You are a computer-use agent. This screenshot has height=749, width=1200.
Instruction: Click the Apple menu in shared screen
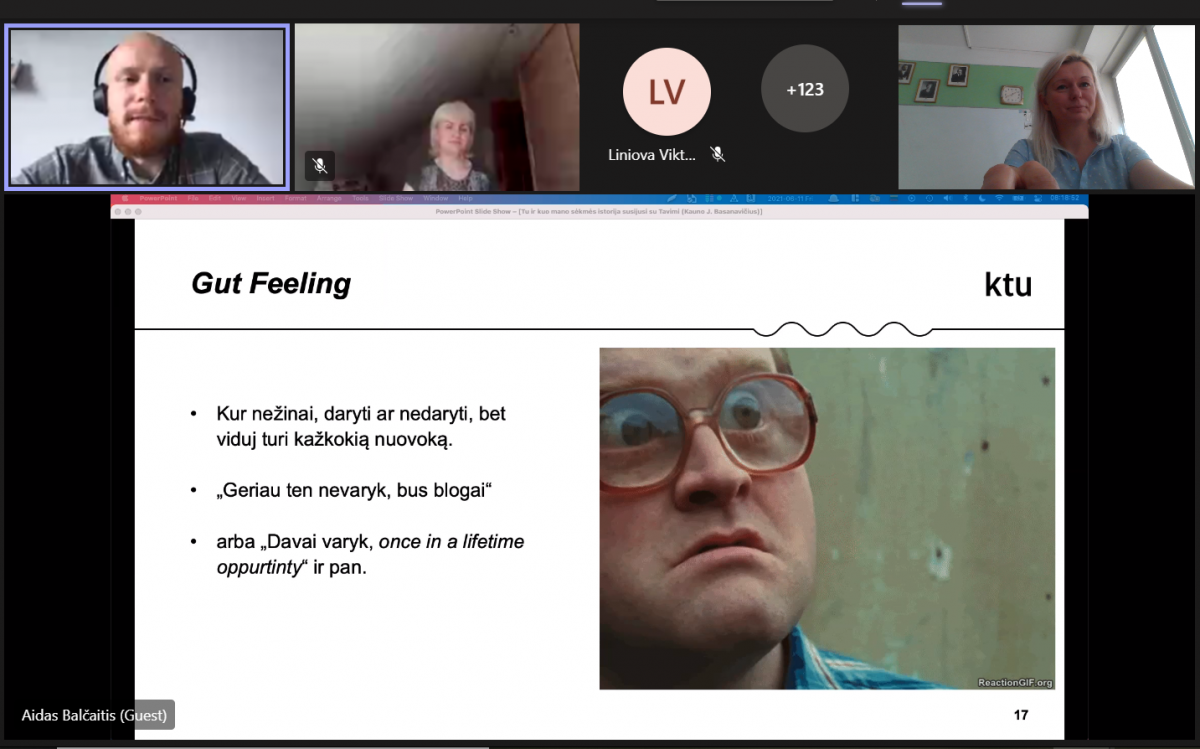point(125,198)
